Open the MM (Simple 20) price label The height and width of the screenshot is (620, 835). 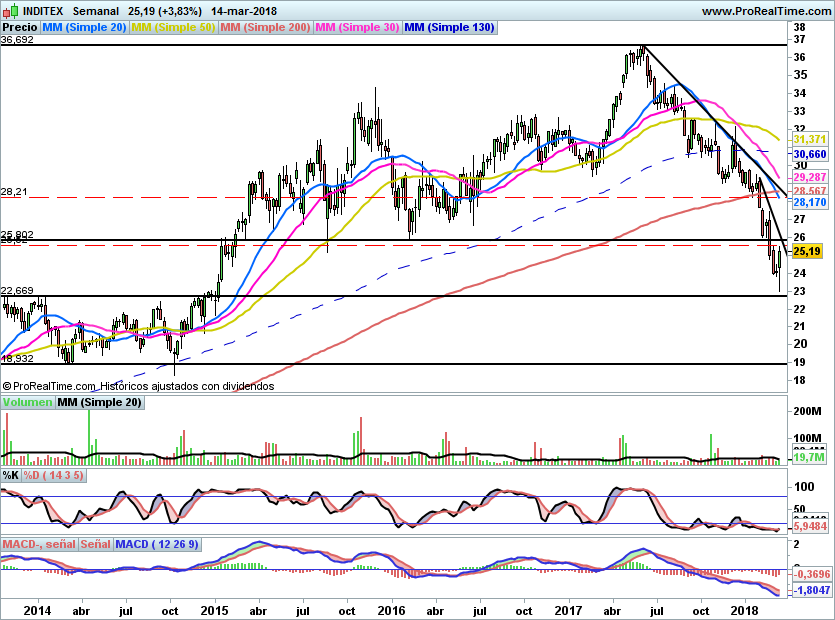coord(84,27)
